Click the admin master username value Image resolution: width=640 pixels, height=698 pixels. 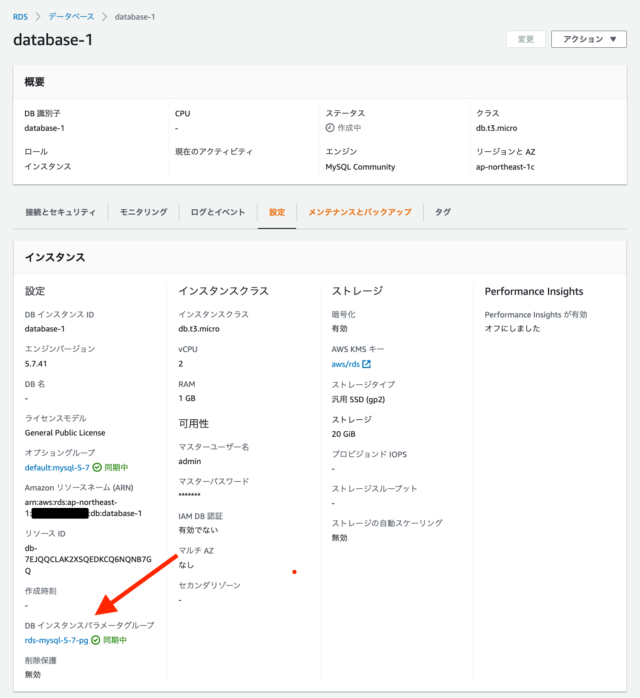190,462
